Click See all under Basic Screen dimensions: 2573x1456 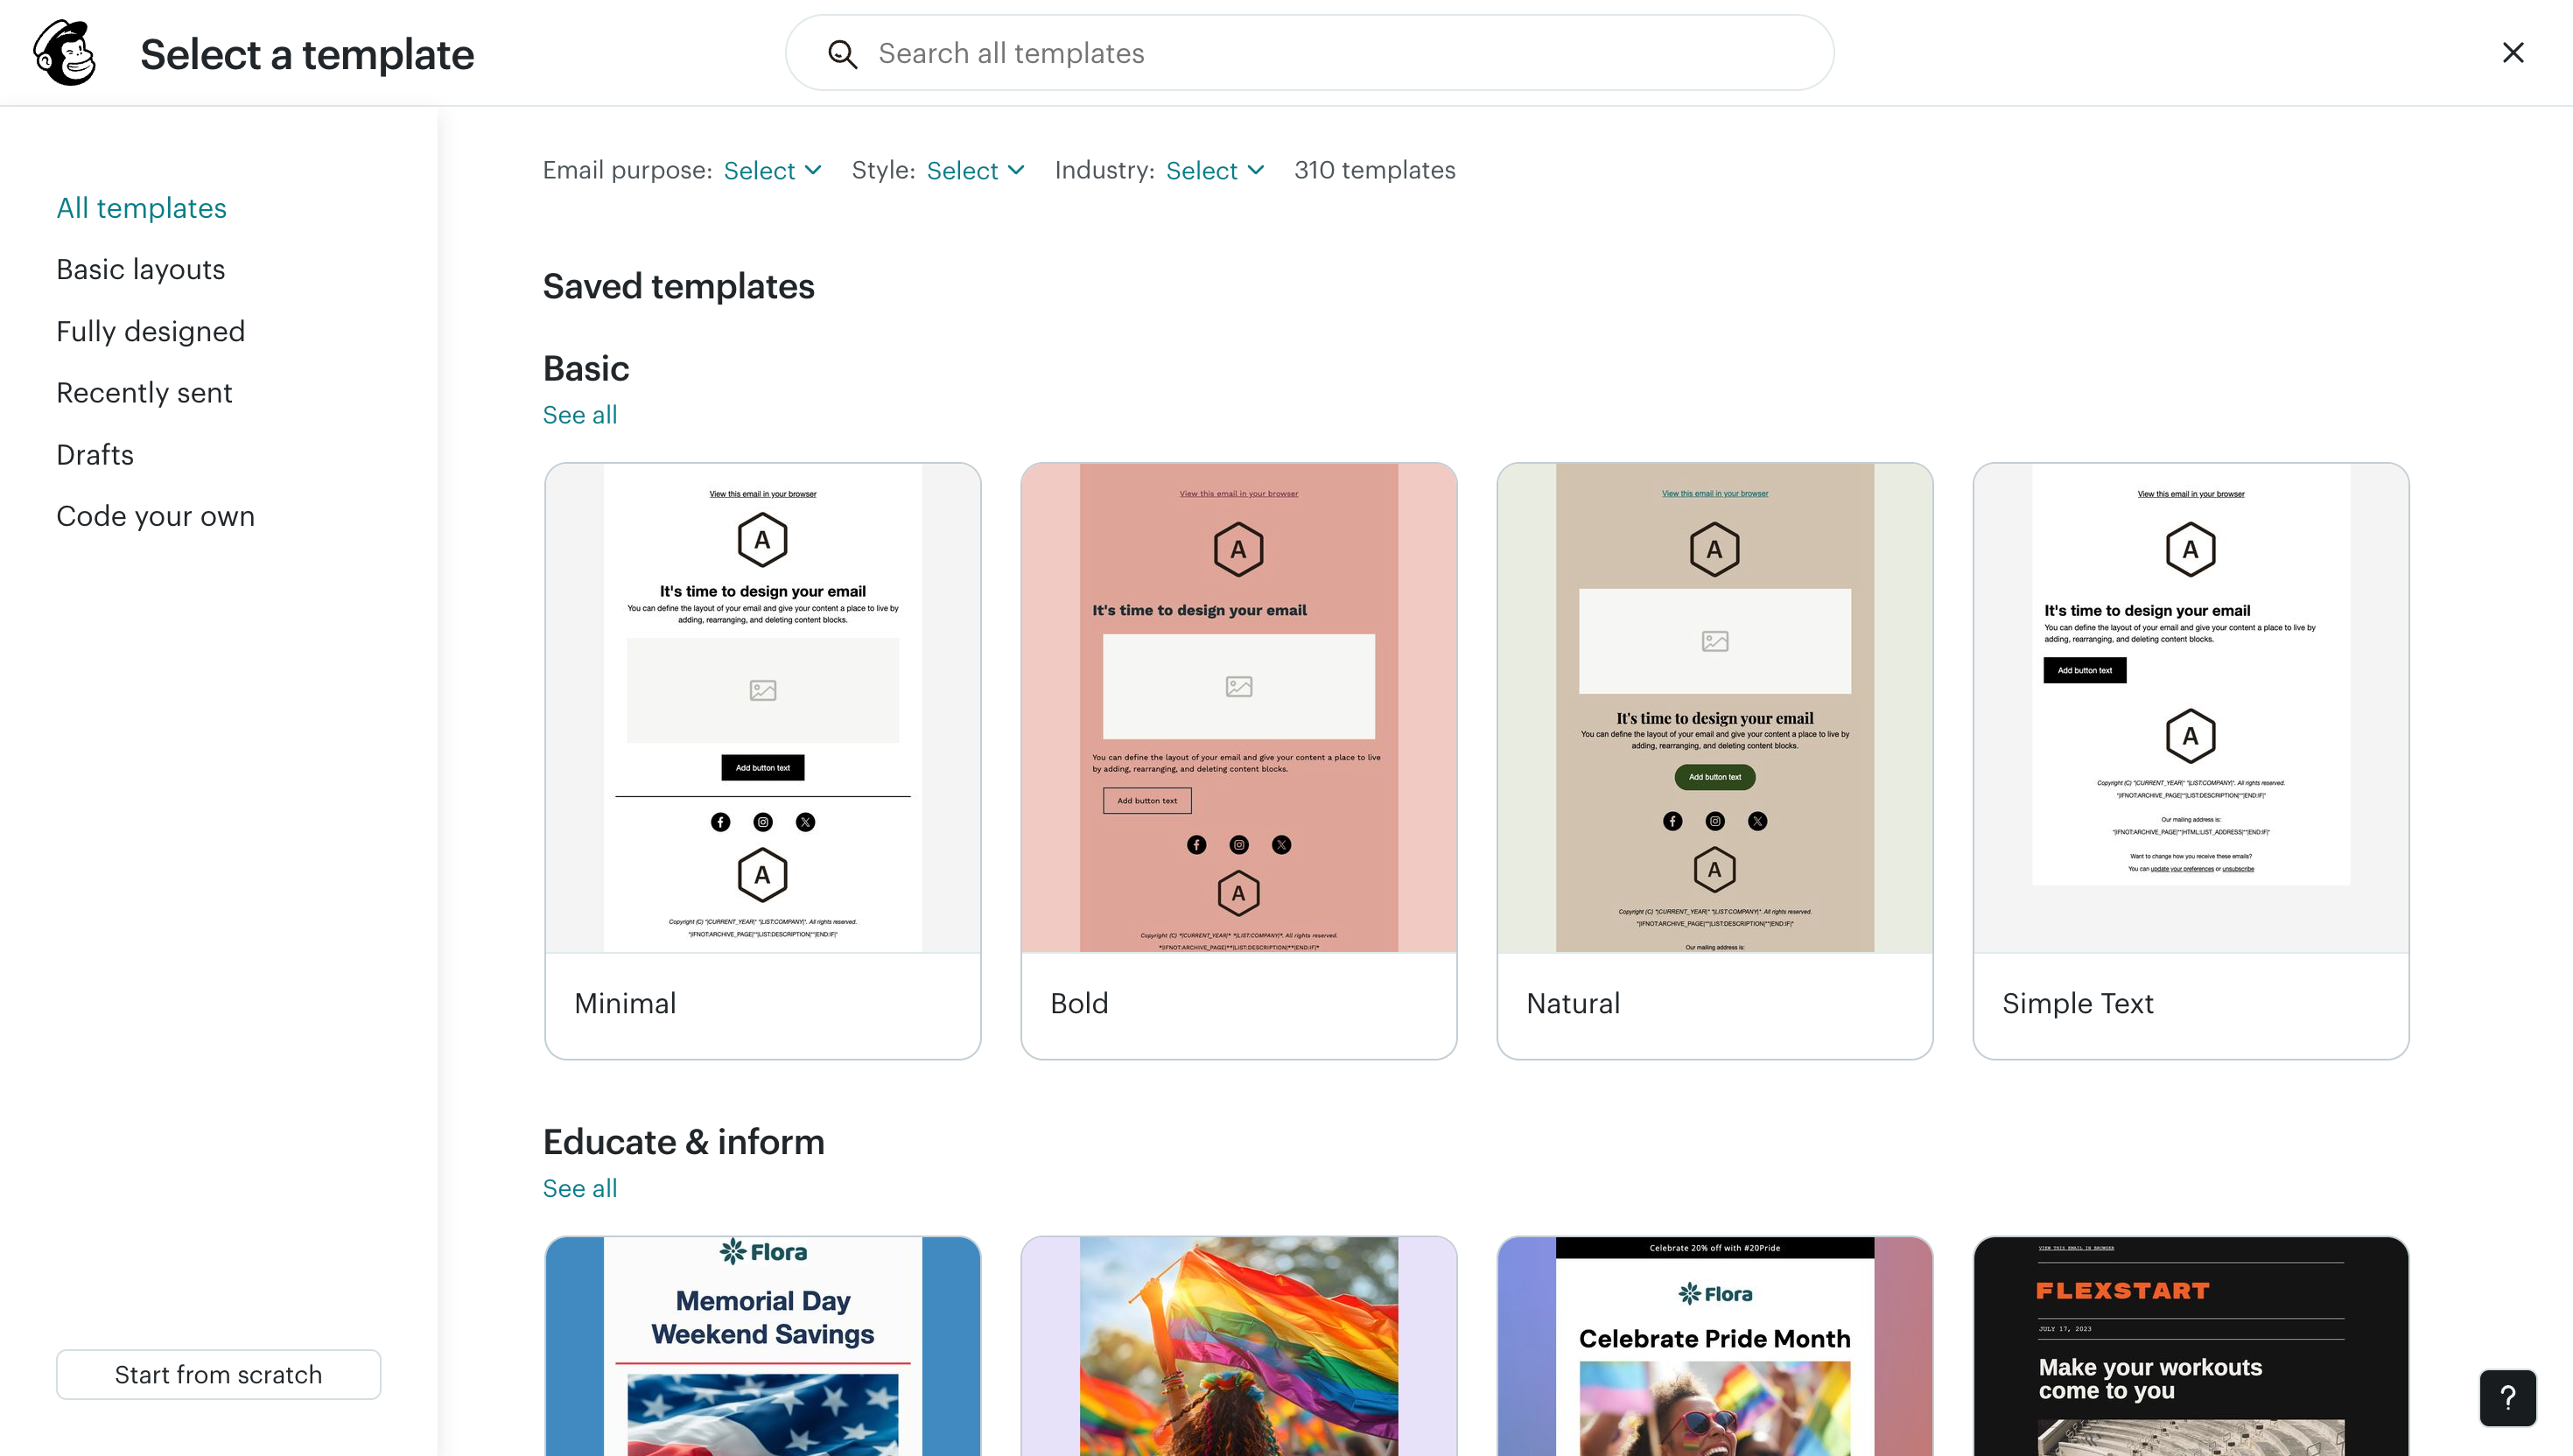tap(580, 415)
